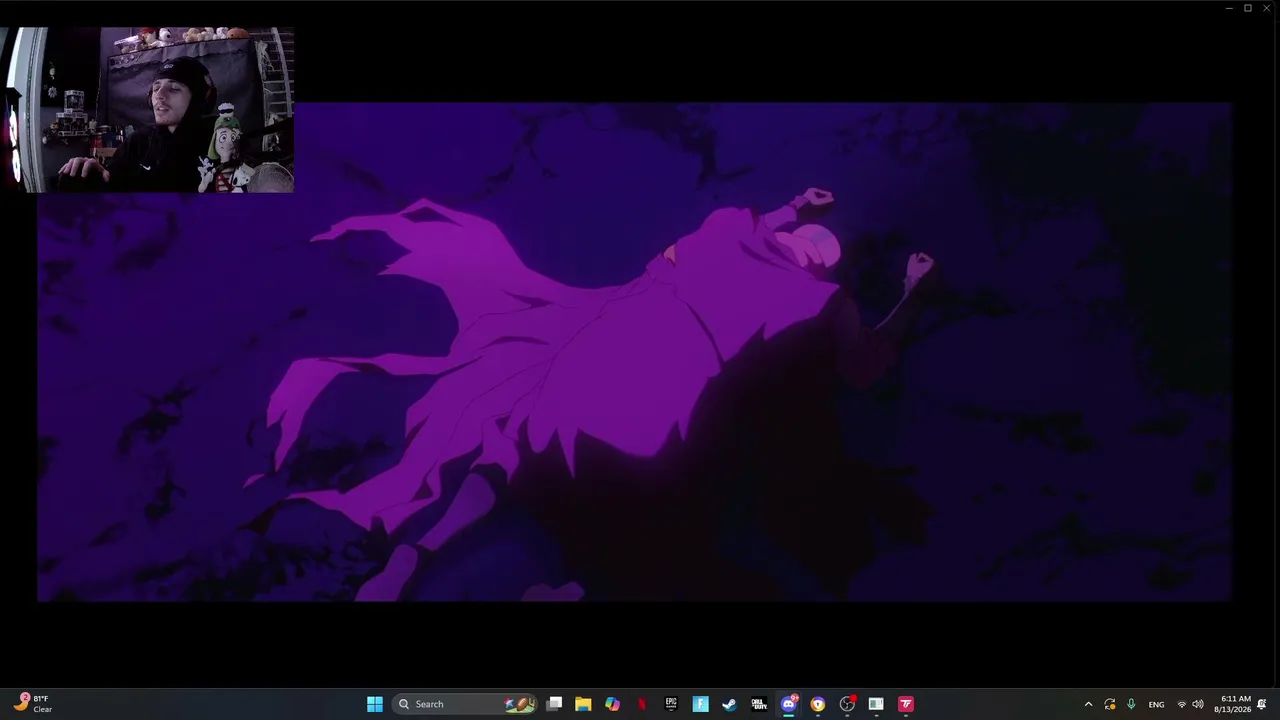Image resolution: width=1280 pixels, height=720 pixels.
Task: Open the Wi-Fi network tray icon
Action: [1181, 704]
